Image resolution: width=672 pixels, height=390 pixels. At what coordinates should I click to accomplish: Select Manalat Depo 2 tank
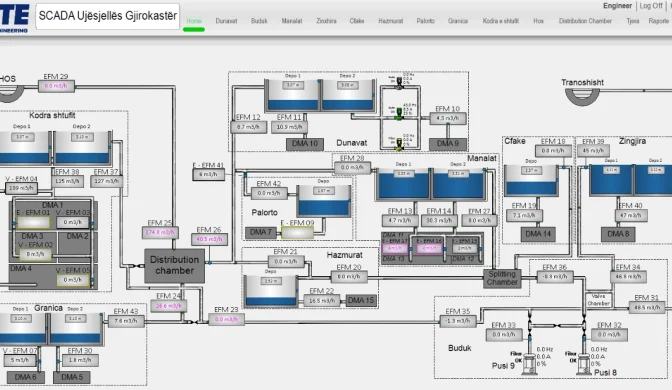459,184
